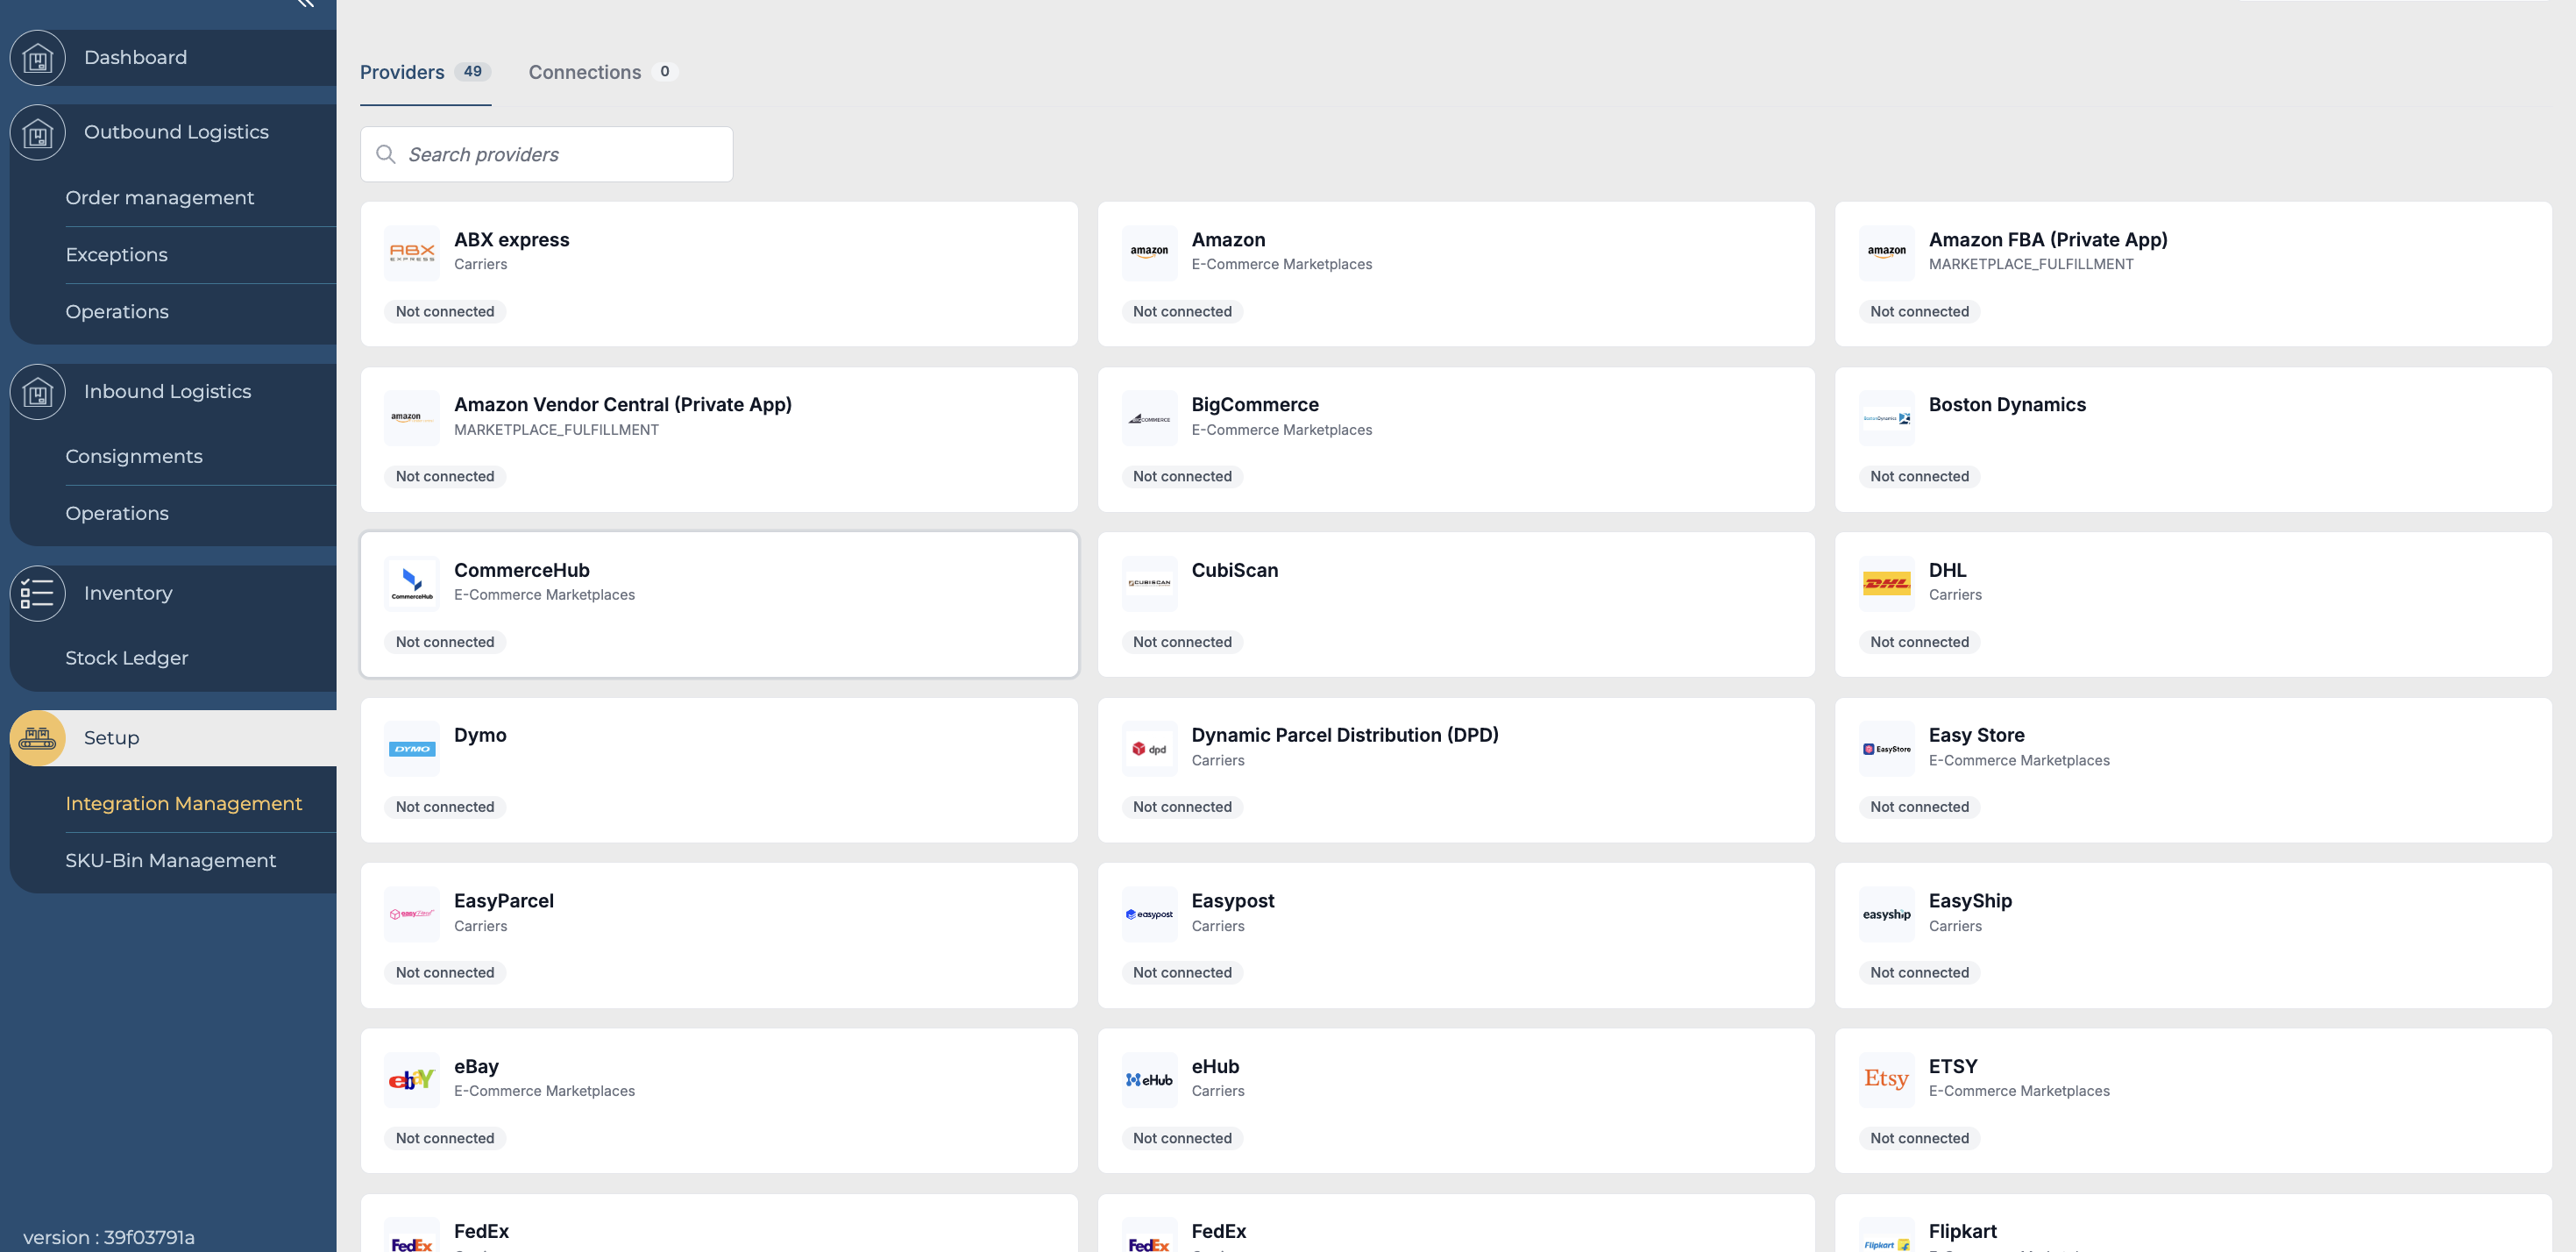This screenshot has height=1252, width=2576.
Task: Click the Easypost logo
Action: click(x=1149, y=914)
